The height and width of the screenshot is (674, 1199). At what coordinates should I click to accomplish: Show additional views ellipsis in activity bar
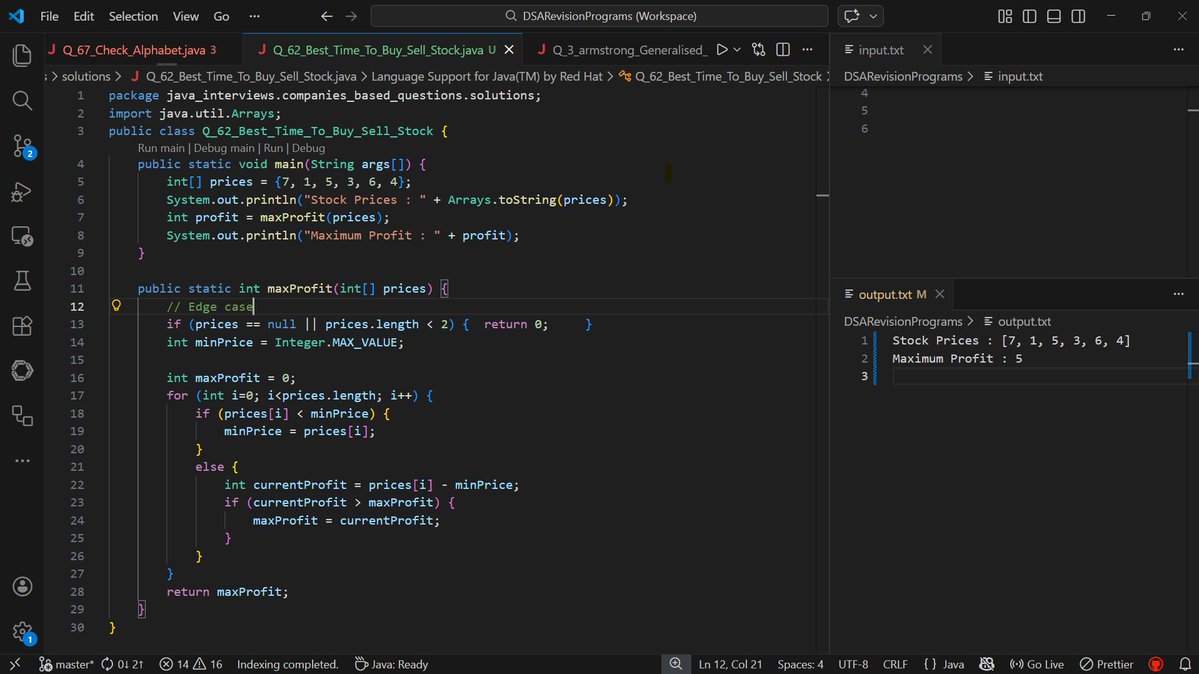(x=22, y=461)
